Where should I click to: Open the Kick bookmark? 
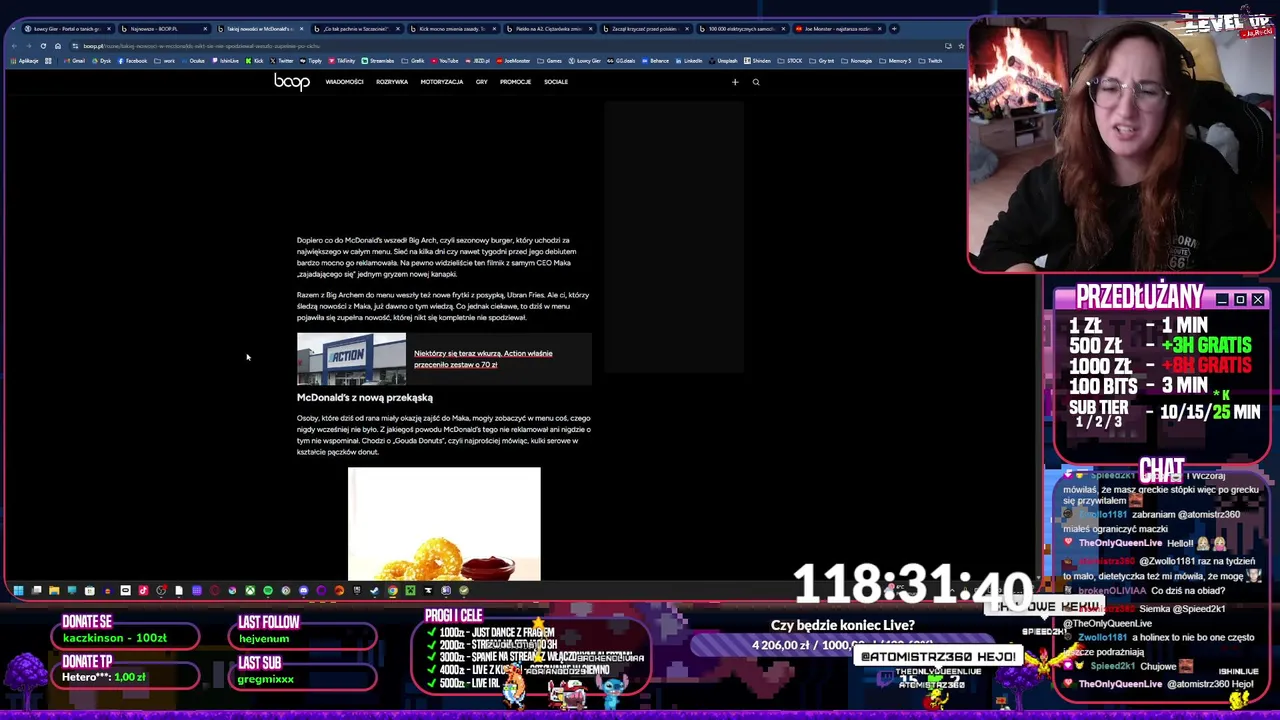click(x=255, y=61)
